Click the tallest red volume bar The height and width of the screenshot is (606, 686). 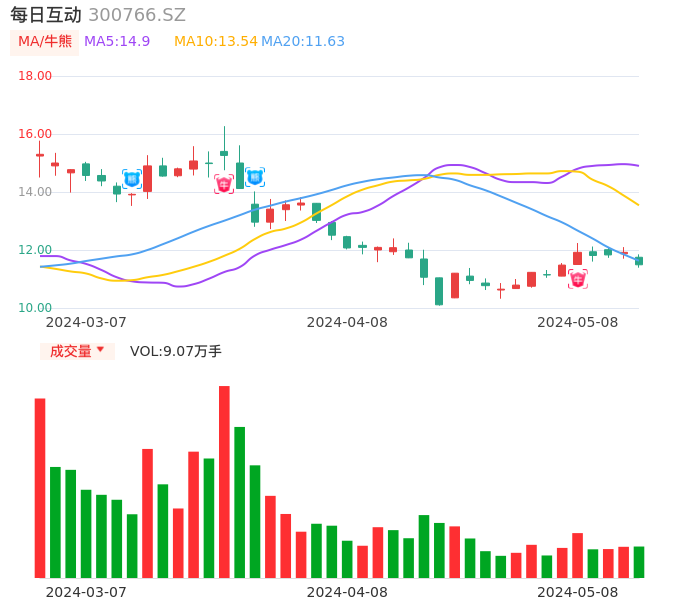[x=224, y=481]
